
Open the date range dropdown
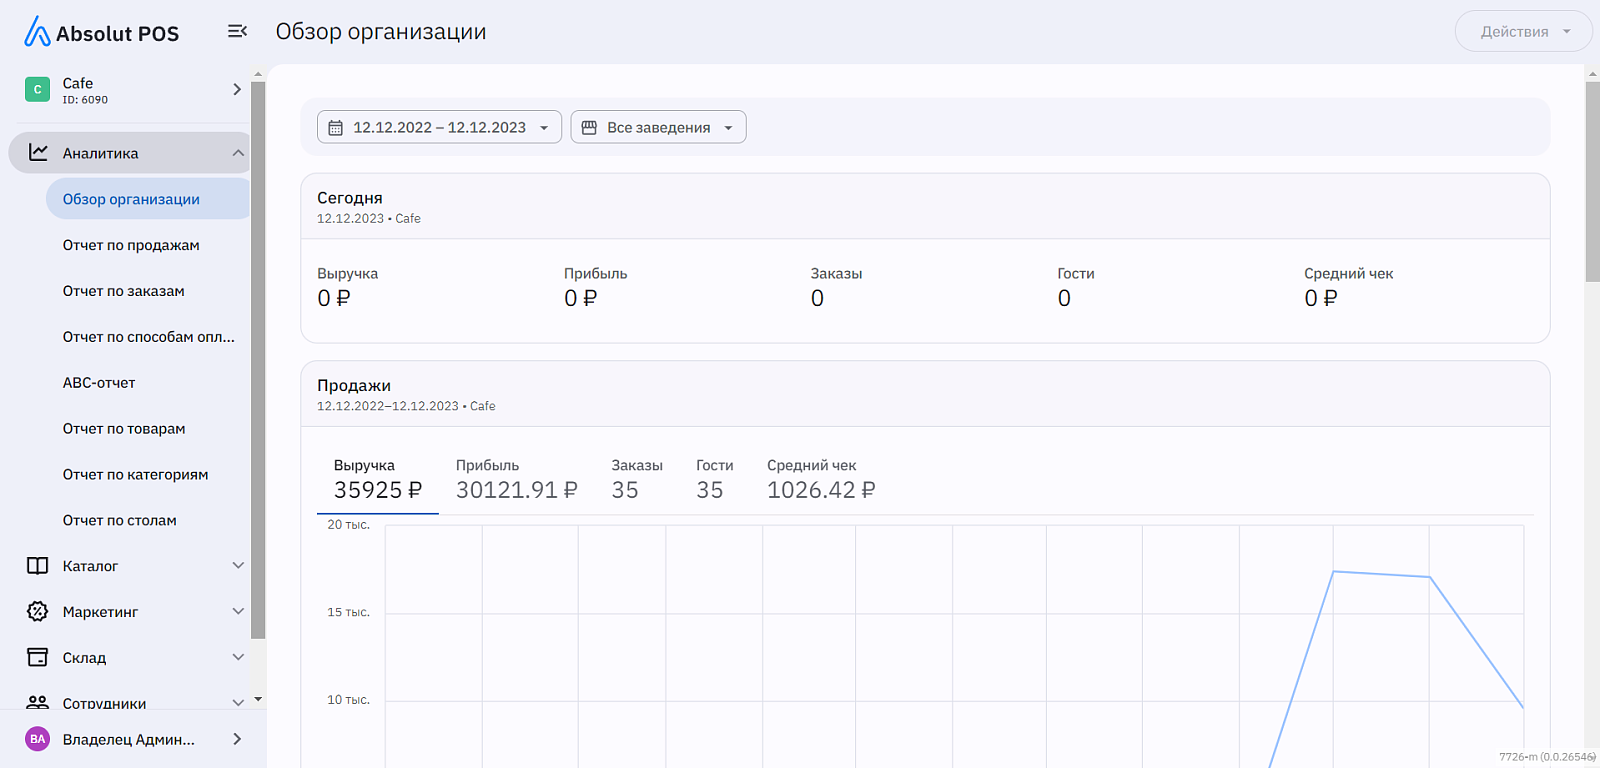coord(439,127)
